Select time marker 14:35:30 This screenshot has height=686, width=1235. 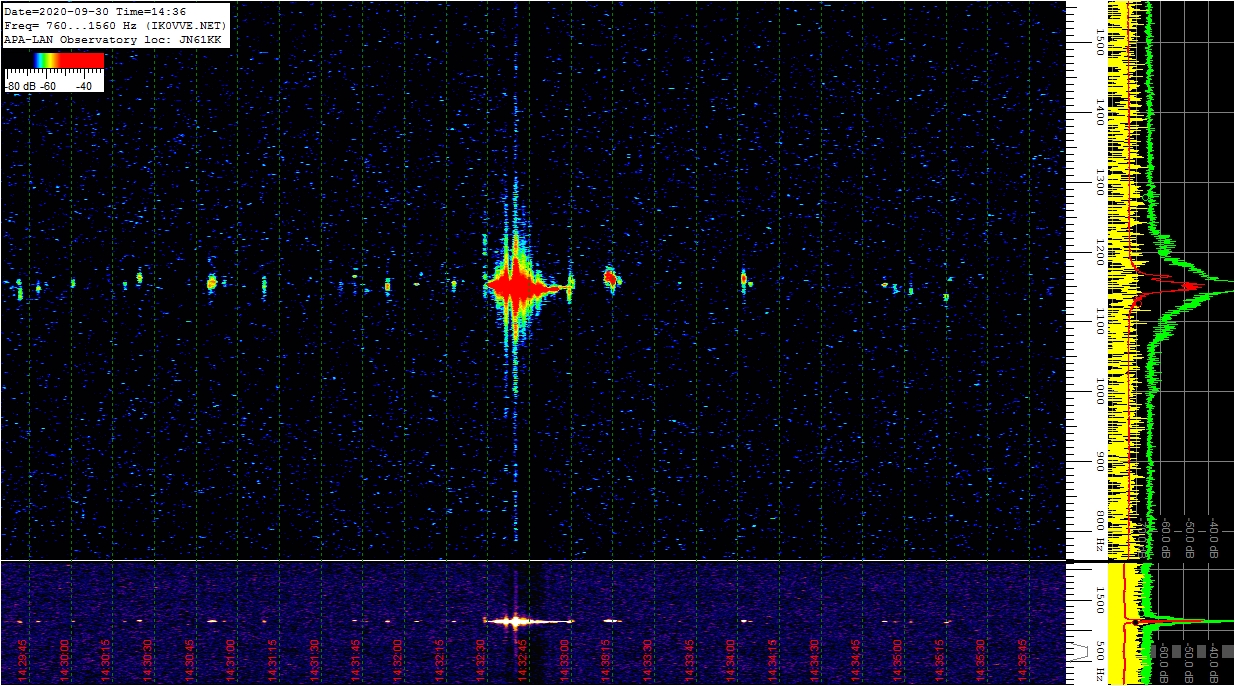click(x=981, y=662)
